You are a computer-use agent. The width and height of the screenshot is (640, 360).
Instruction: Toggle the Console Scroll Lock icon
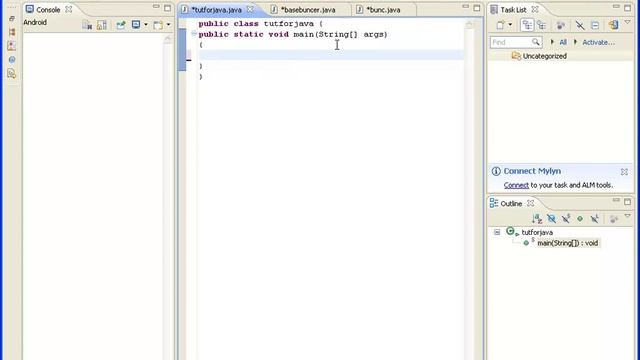tap(102, 25)
